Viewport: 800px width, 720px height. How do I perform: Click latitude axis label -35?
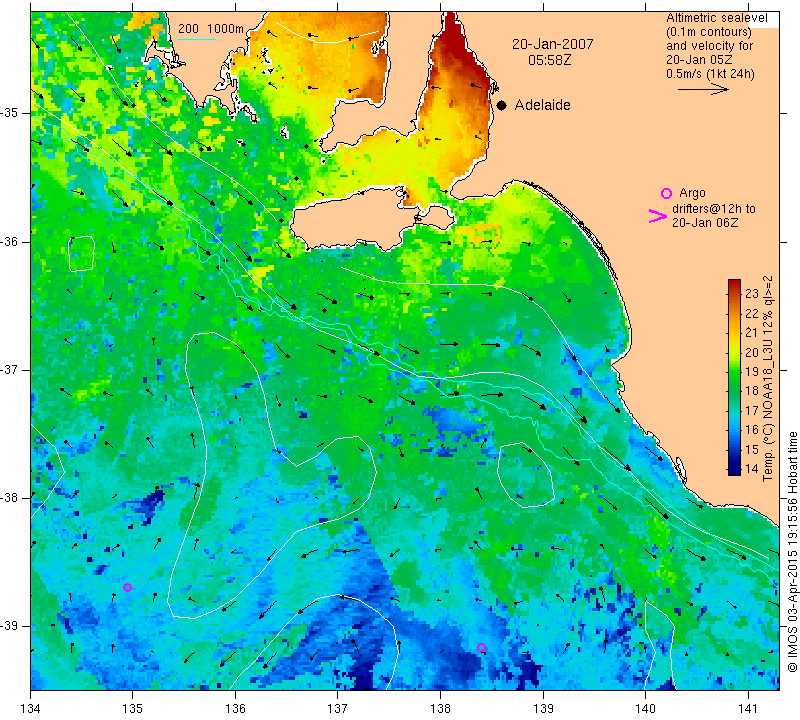[10, 113]
